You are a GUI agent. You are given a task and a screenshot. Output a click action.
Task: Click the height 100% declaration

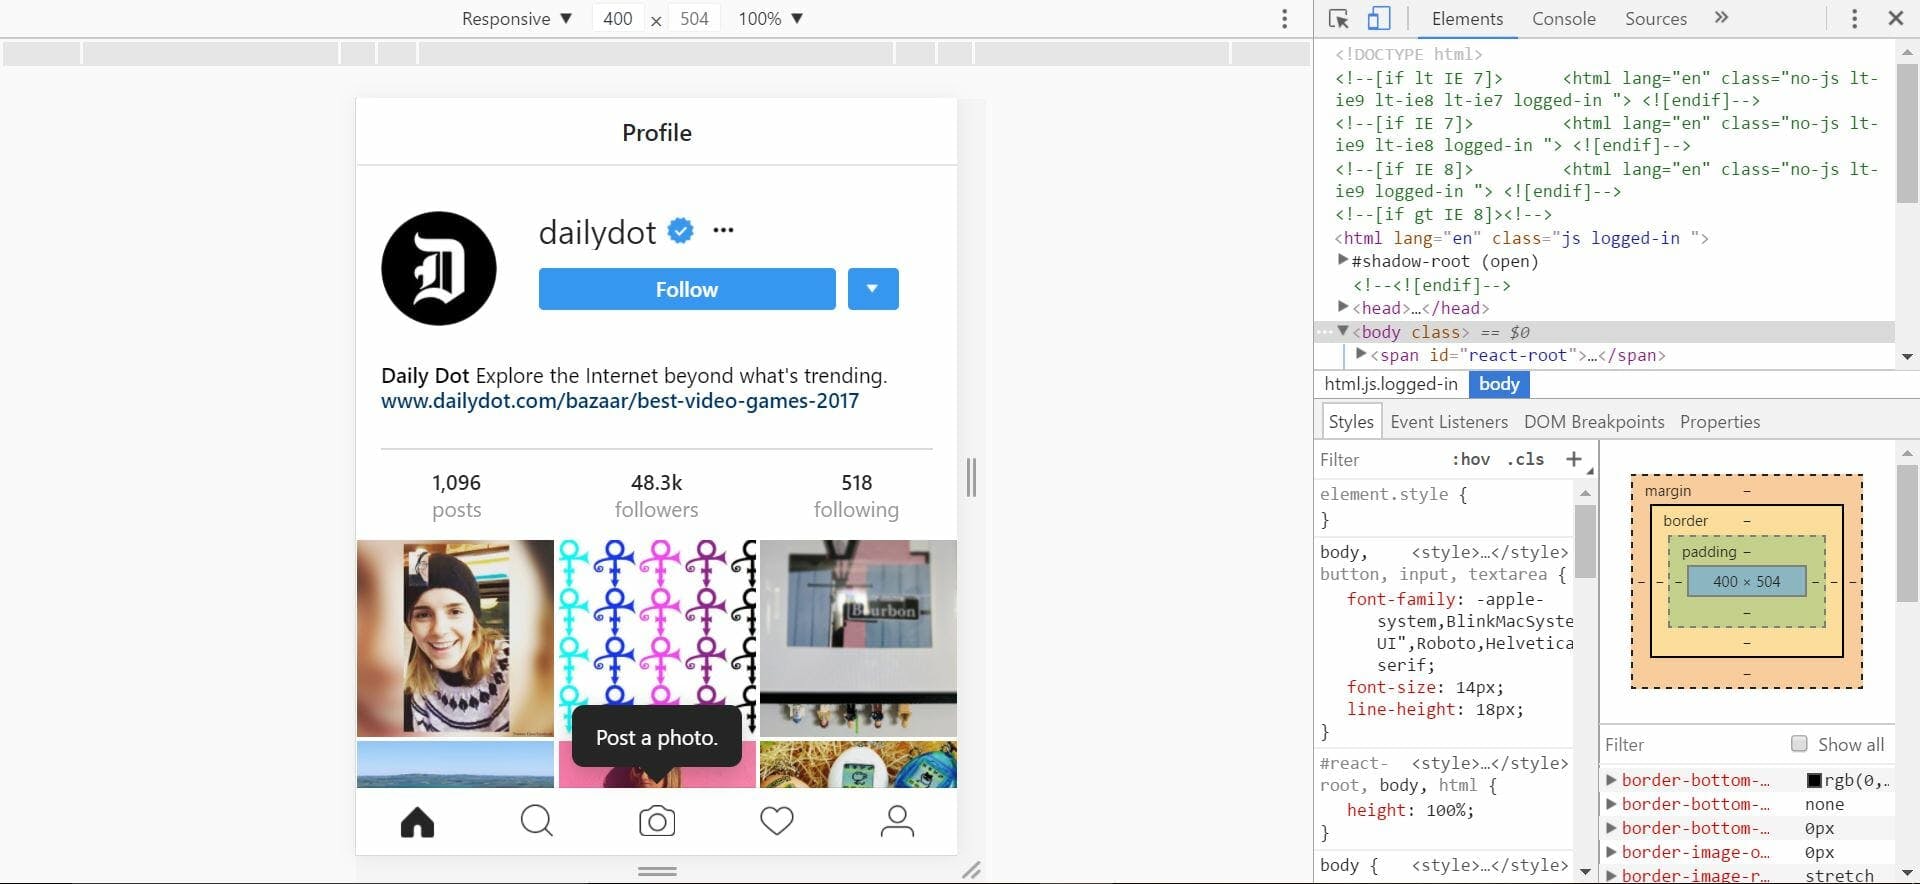click(x=1410, y=810)
